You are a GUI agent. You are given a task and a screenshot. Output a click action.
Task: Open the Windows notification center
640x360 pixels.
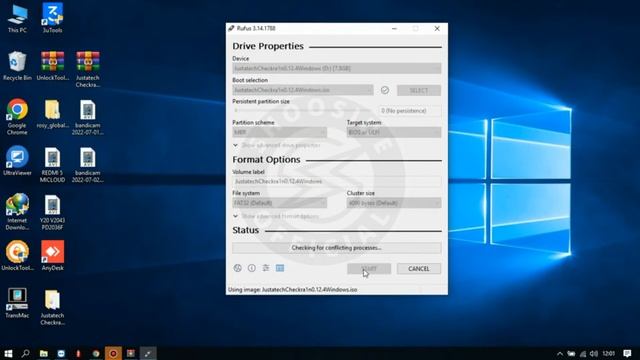(627, 353)
